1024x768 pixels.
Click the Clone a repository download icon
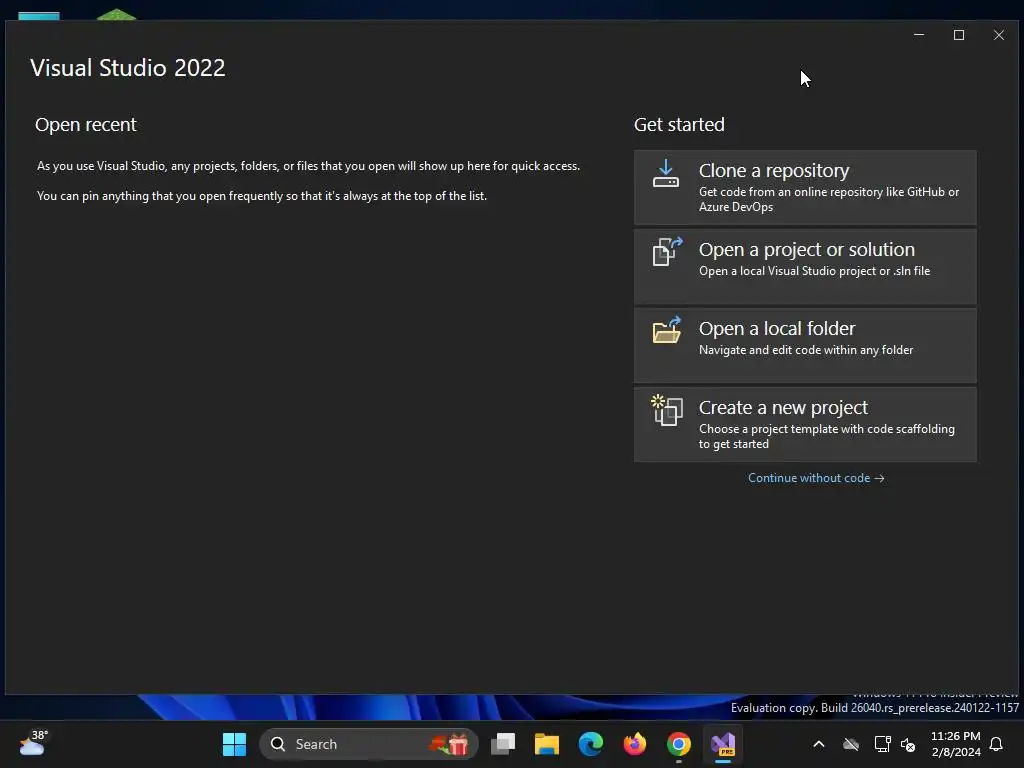tap(665, 174)
